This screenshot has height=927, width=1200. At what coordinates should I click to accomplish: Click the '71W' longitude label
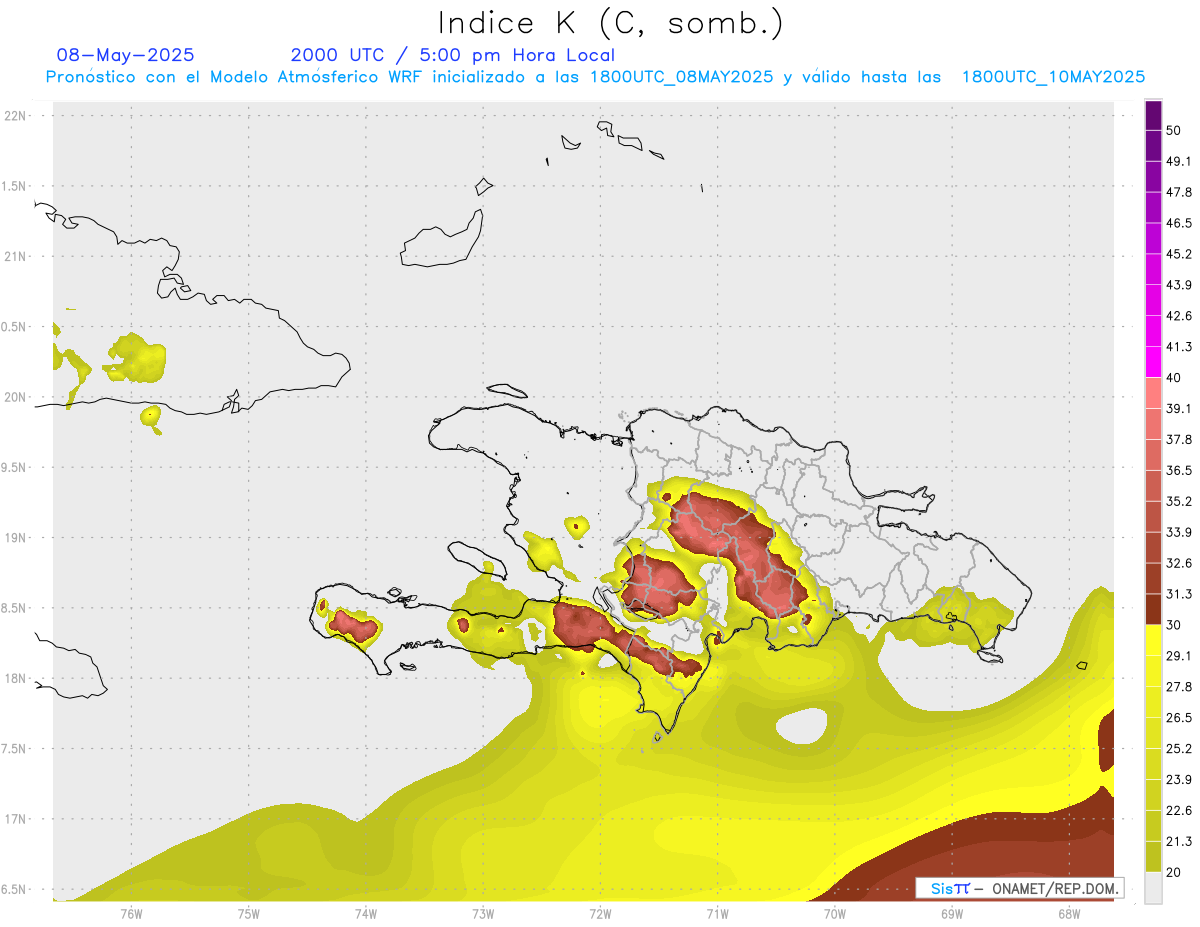point(717,914)
